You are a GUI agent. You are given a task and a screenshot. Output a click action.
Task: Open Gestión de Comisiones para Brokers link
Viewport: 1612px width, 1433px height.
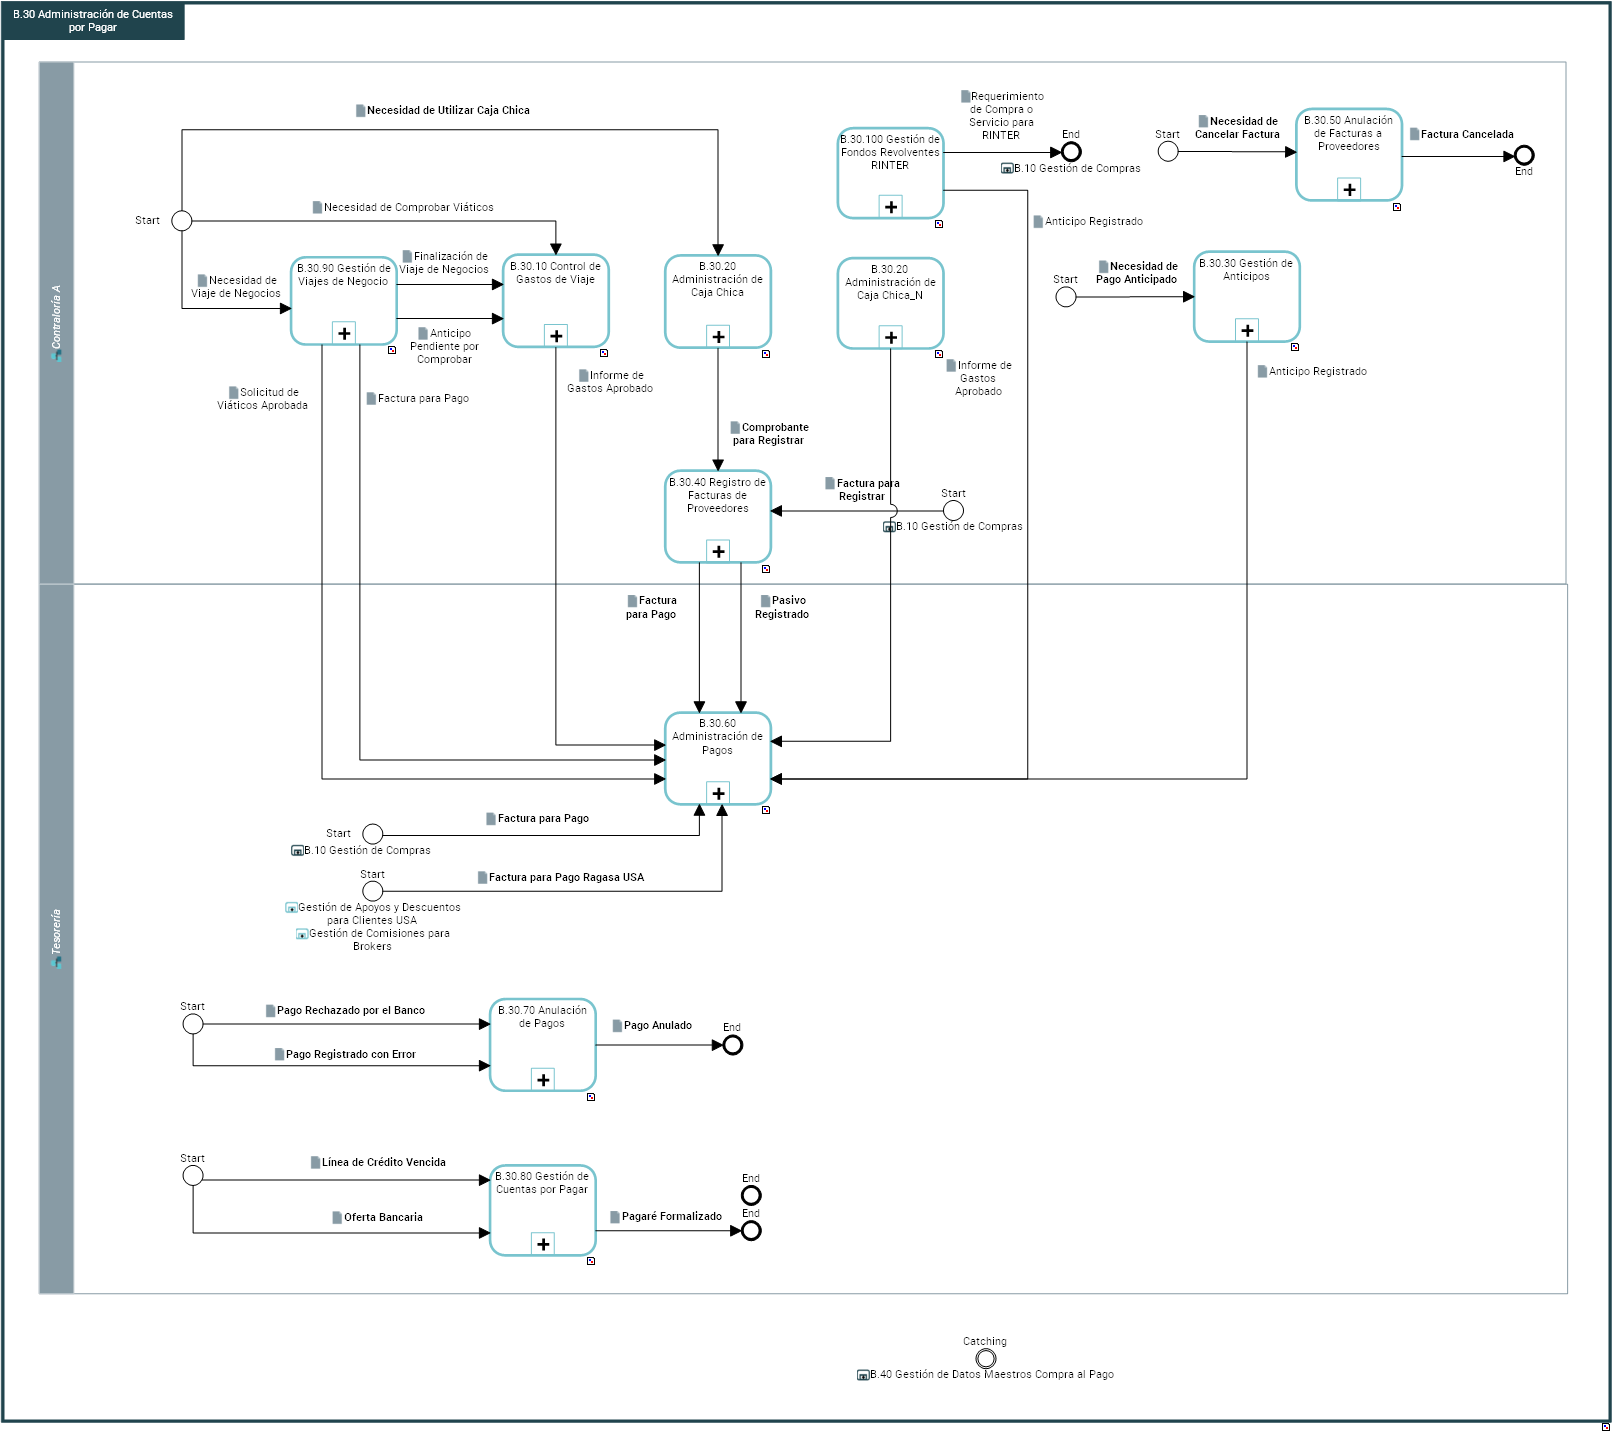pyautogui.click(x=373, y=940)
